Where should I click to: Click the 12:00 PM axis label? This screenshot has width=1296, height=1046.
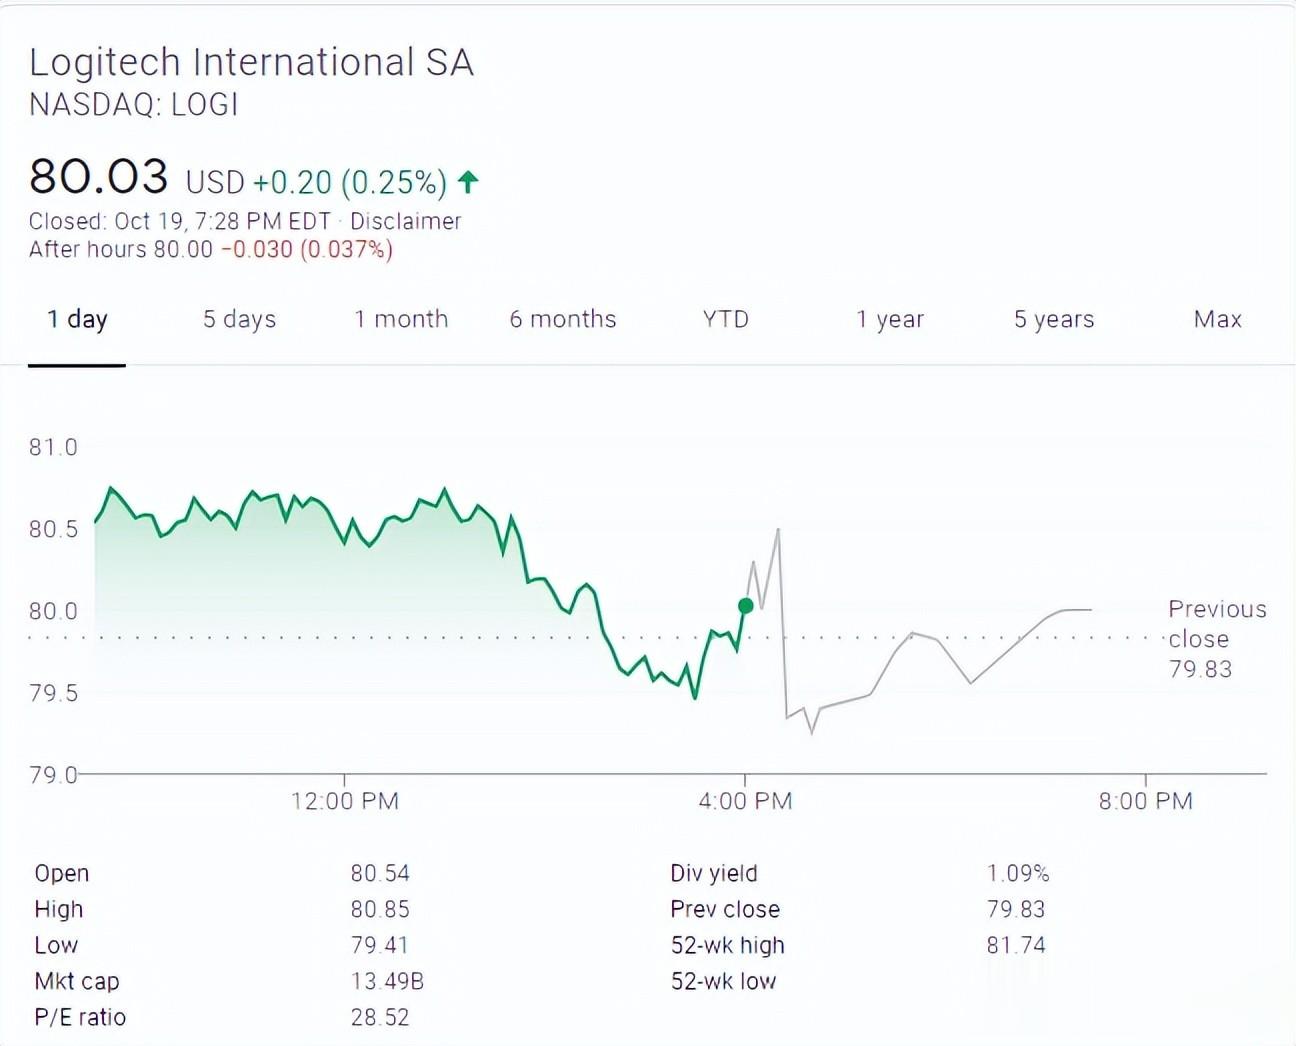point(345,801)
